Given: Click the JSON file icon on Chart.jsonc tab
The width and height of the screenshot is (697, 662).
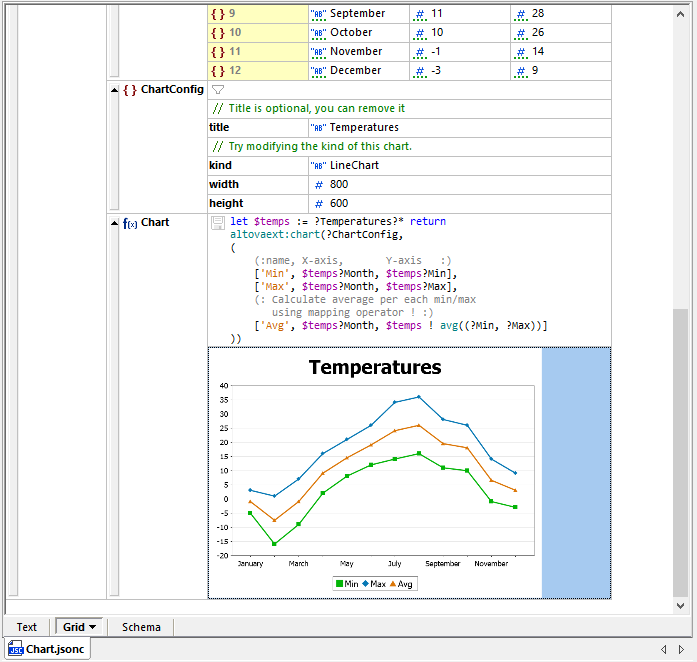Looking at the screenshot, I should click(x=15, y=649).
